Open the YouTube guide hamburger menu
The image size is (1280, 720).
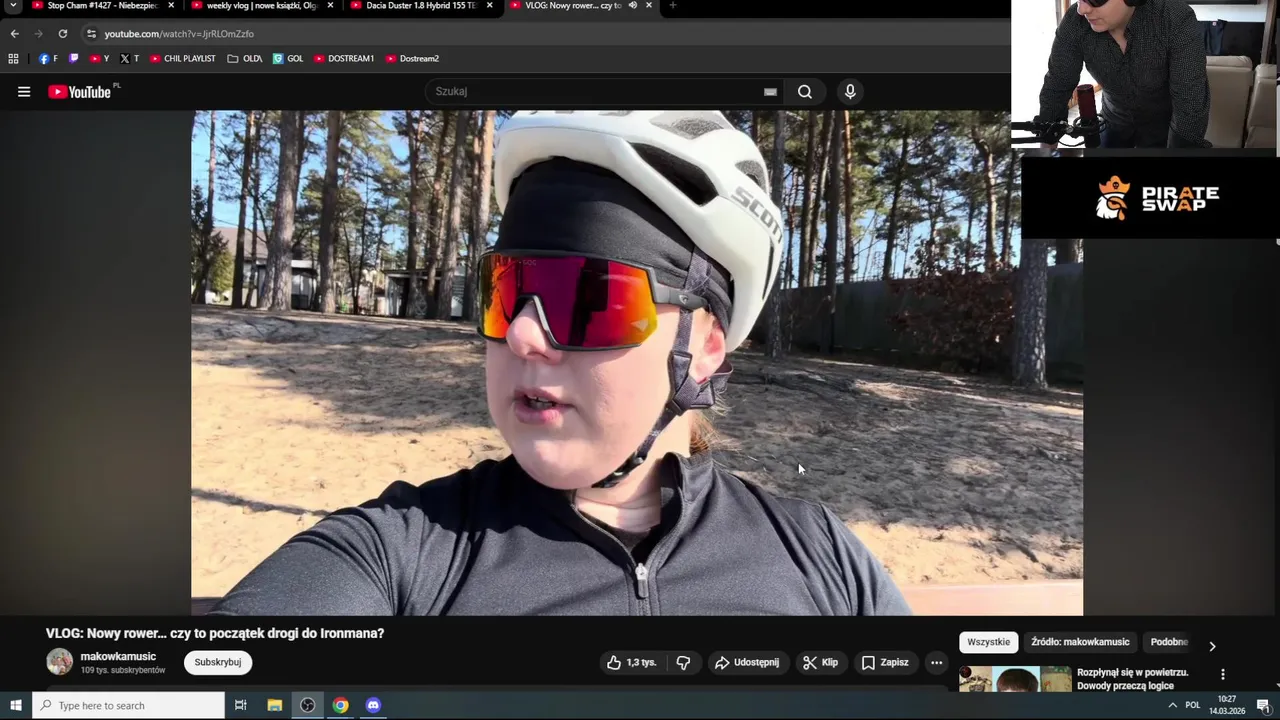click(24, 92)
